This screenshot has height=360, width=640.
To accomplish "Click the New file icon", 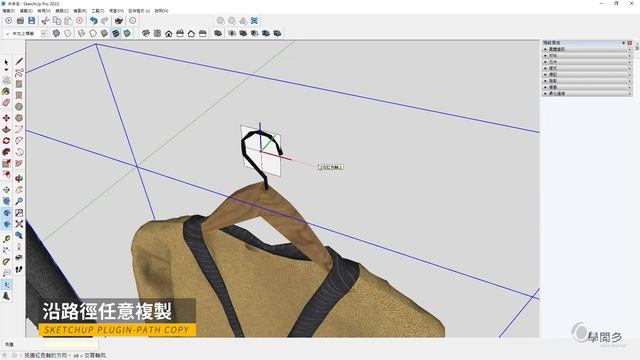I will pos(9,20).
